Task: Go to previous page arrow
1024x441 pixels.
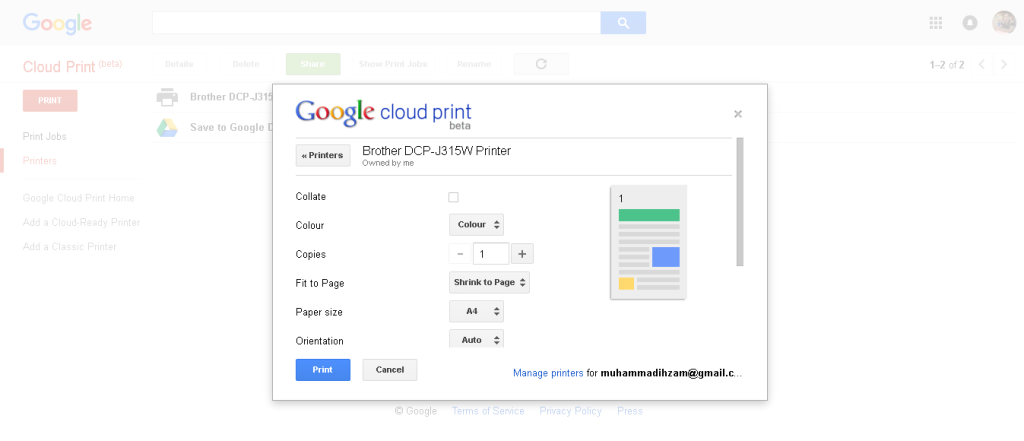Action: (x=981, y=64)
